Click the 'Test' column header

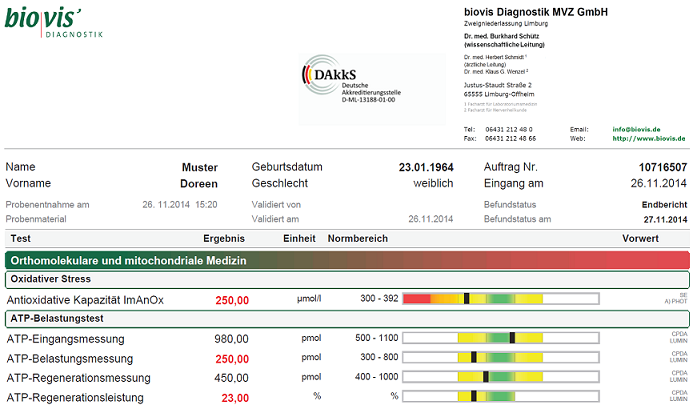[20, 238]
